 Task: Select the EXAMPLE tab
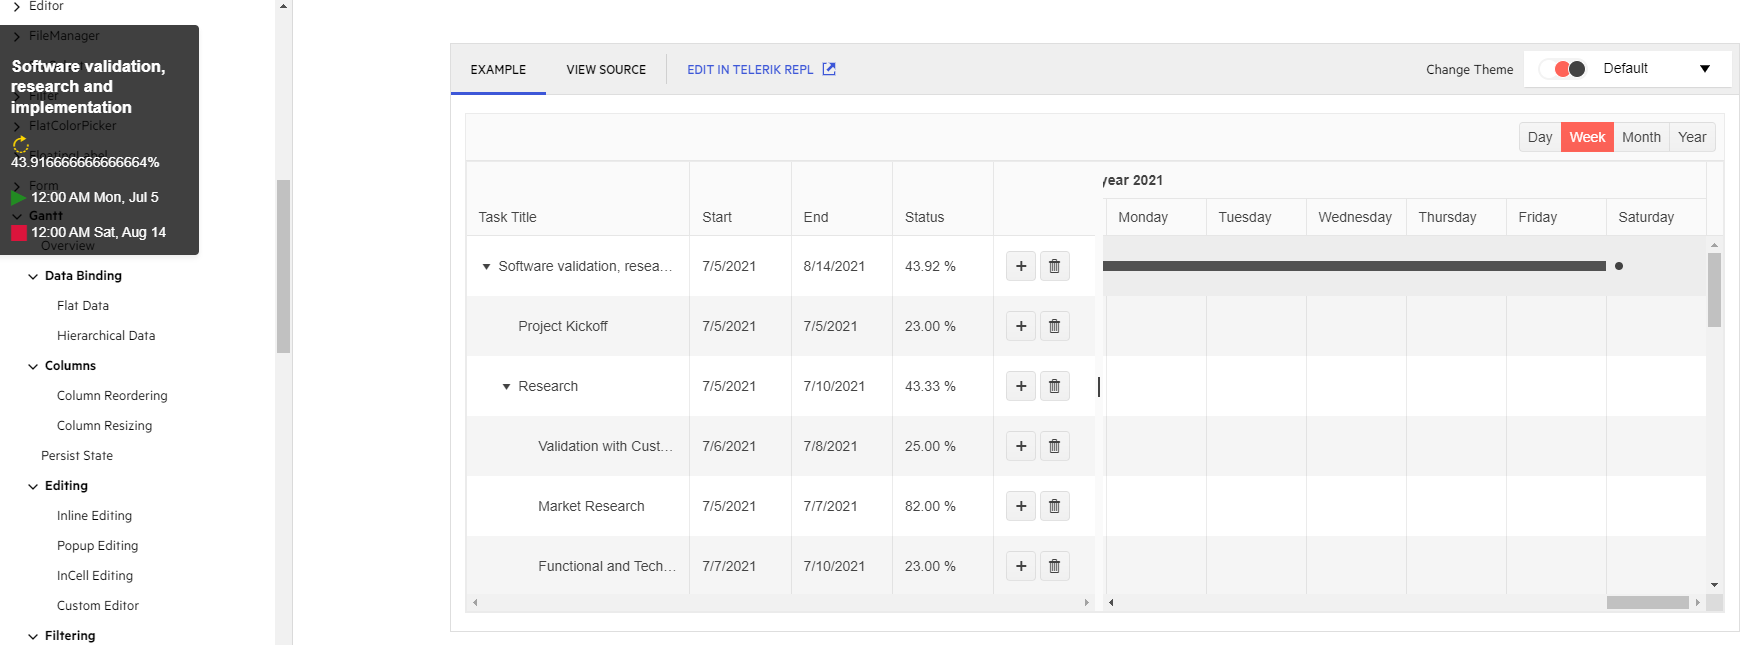498,70
